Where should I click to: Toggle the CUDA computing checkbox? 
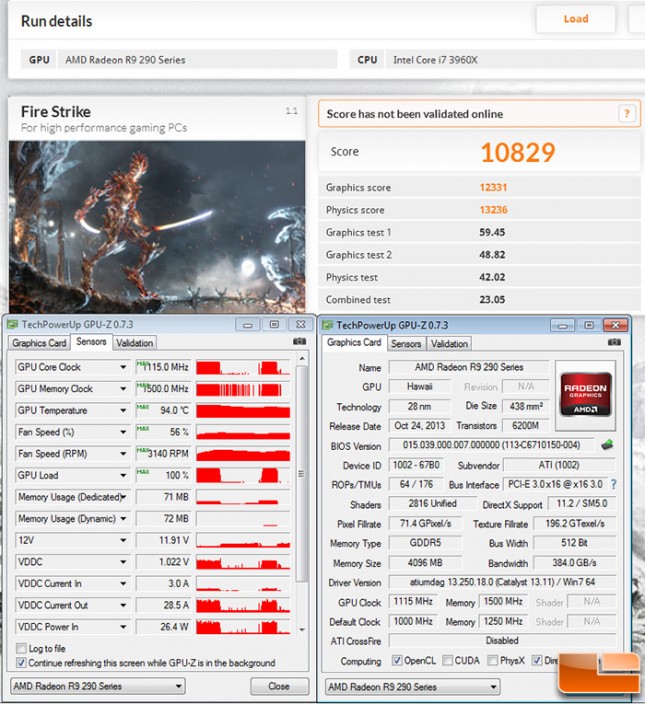[x=448, y=660]
